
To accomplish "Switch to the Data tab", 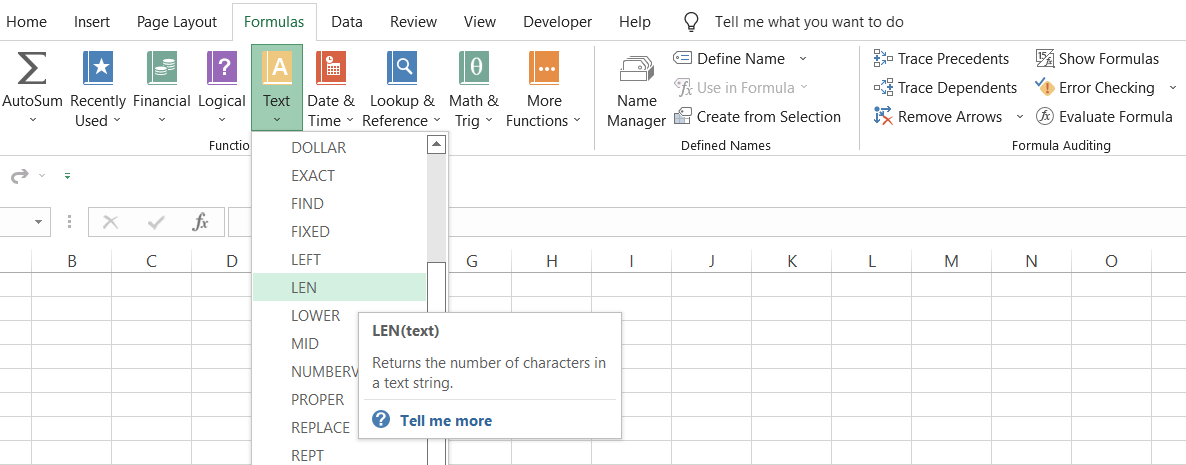I will tap(347, 22).
